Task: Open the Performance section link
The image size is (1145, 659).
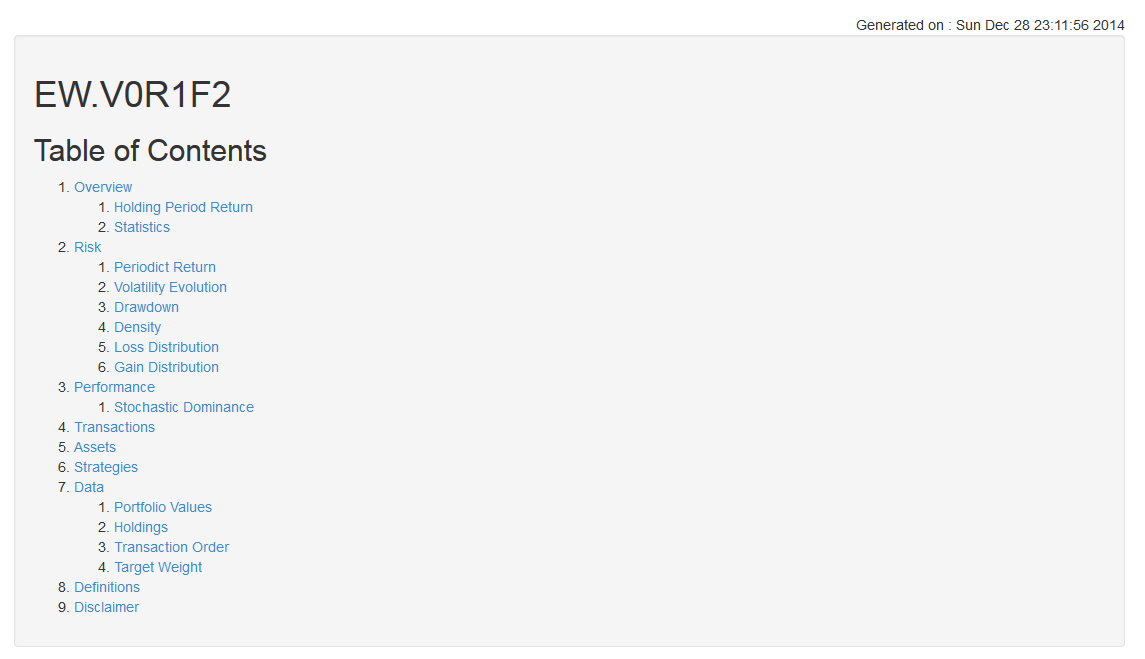Action: pyautogui.click(x=114, y=387)
